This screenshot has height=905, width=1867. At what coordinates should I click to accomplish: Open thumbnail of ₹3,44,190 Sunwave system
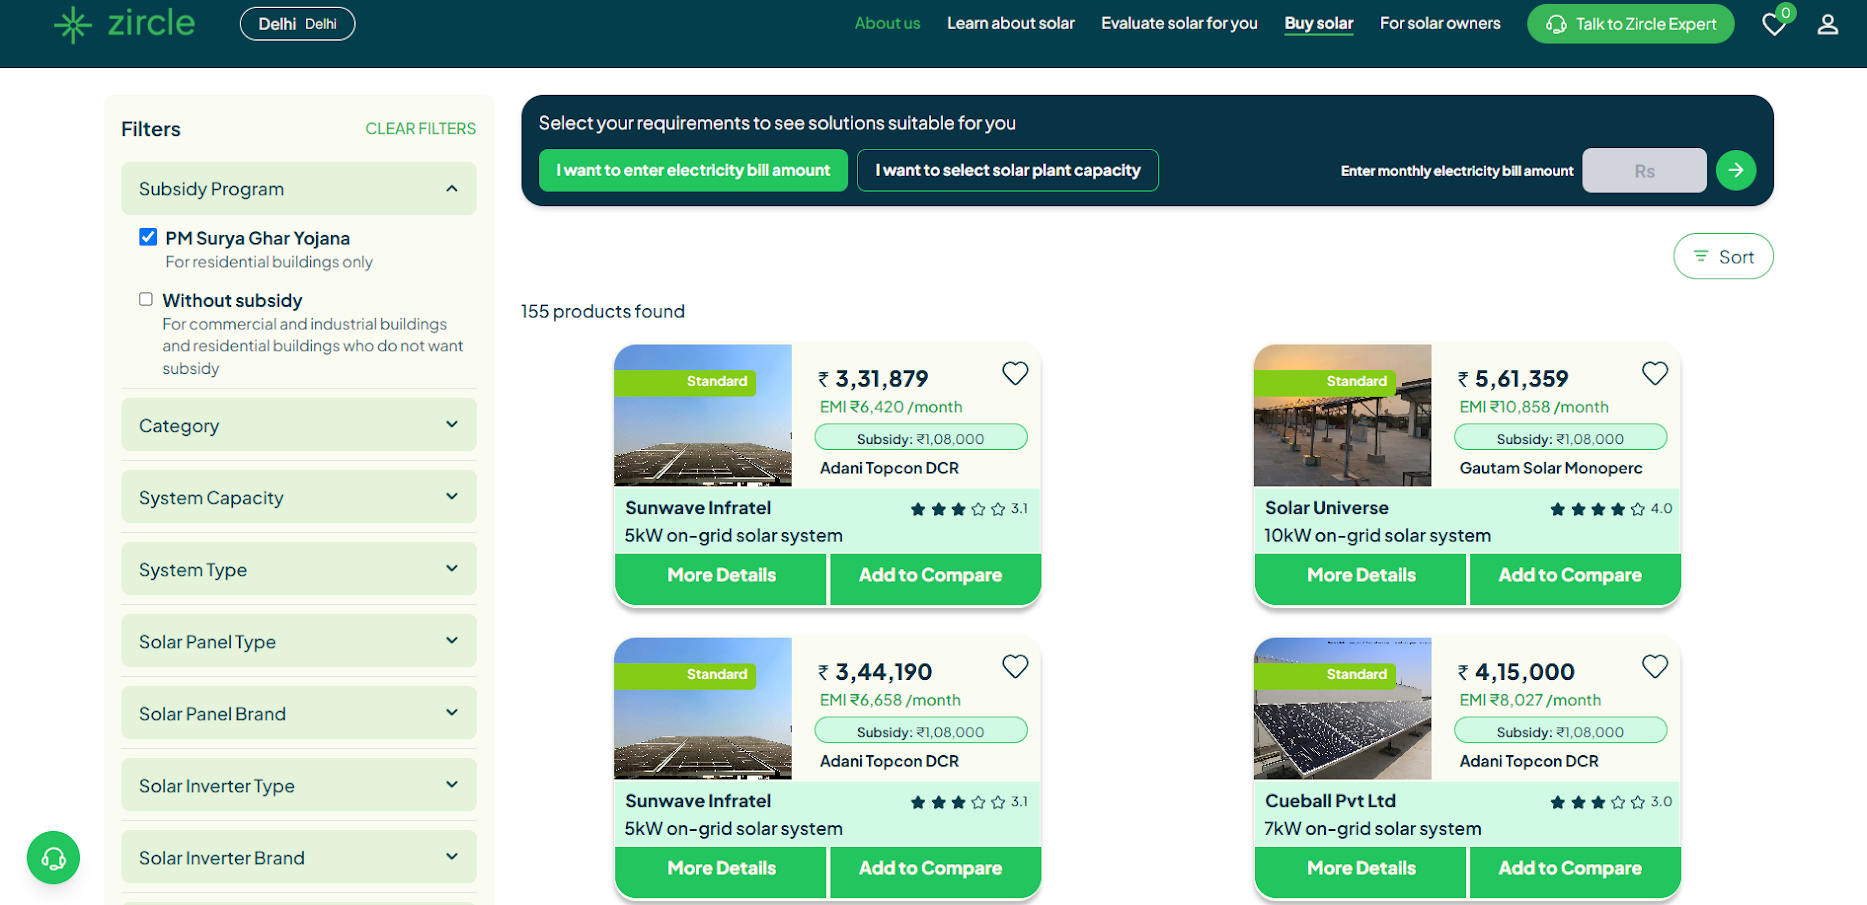[x=703, y=708]
